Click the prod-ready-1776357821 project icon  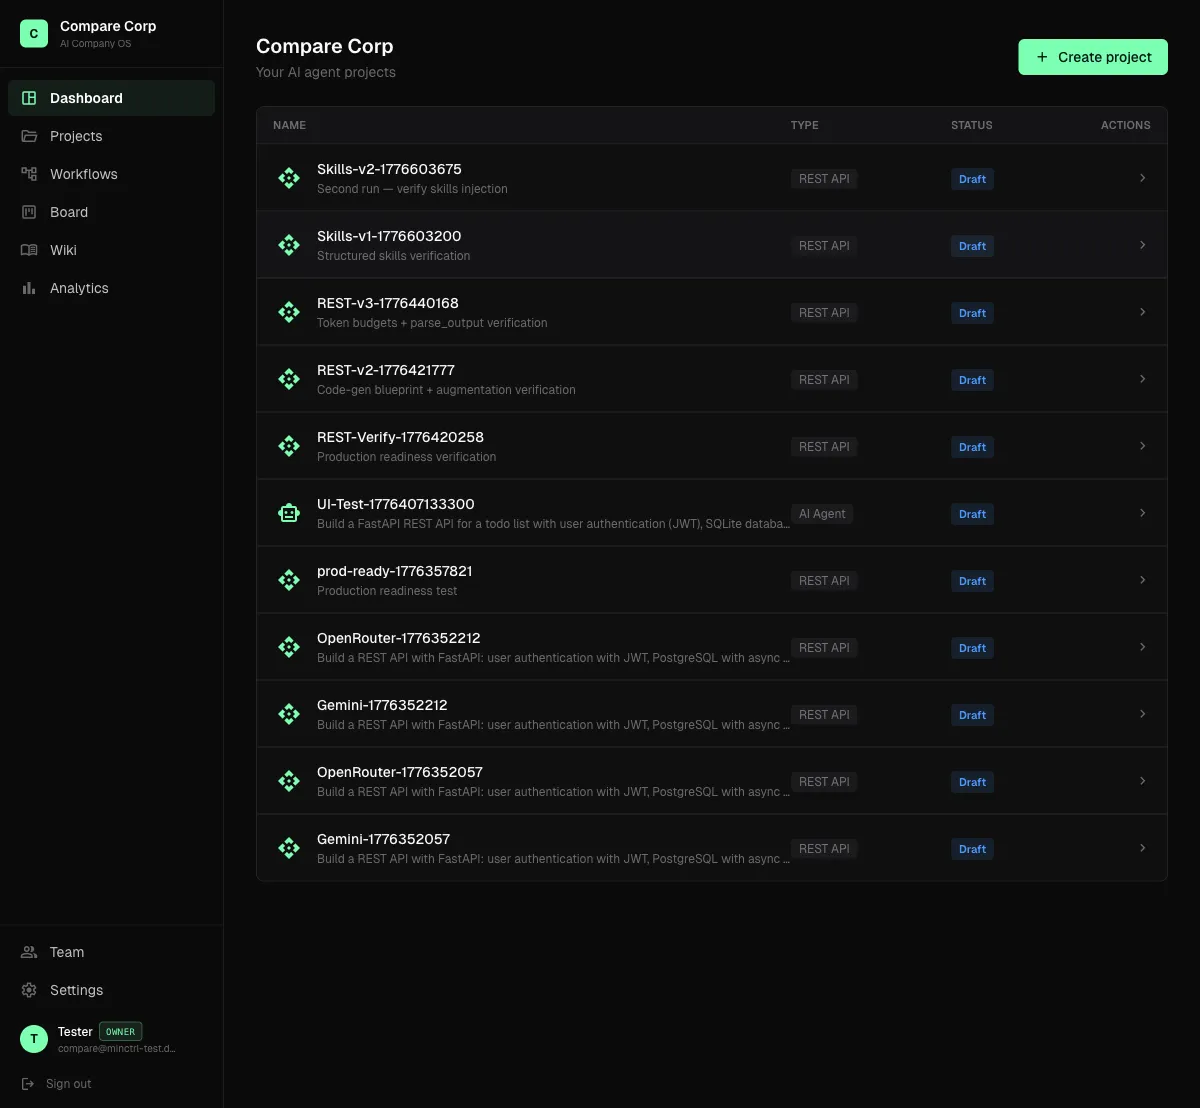(x=289, y=580)
